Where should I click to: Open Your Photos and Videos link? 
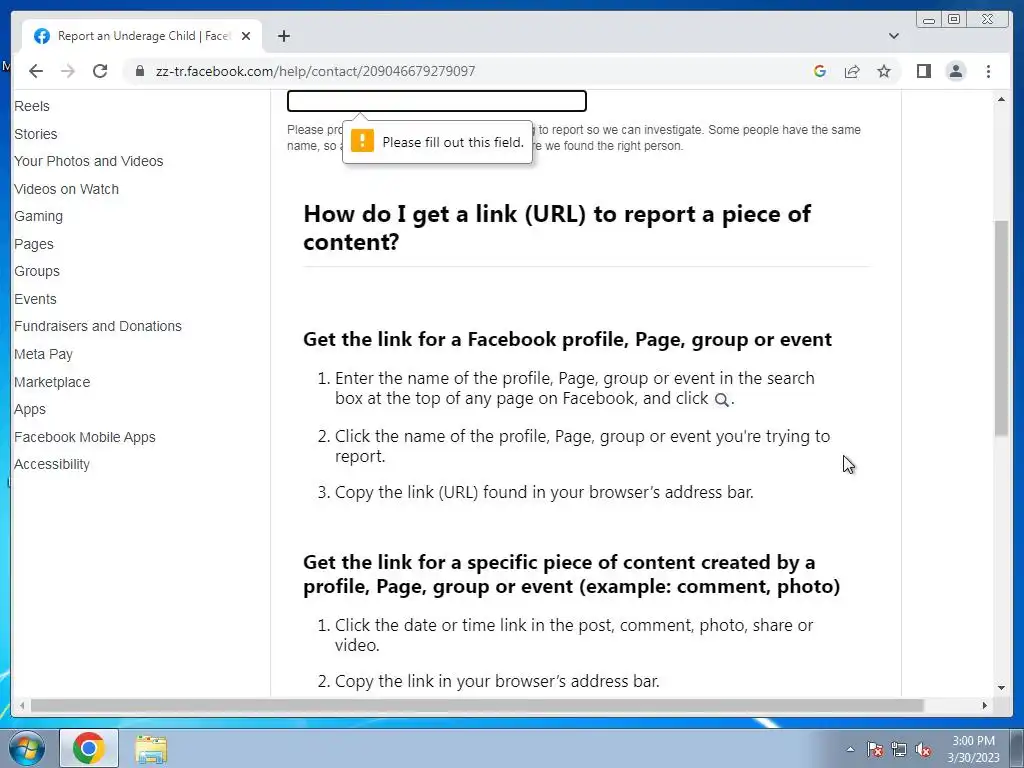point(89,161)
